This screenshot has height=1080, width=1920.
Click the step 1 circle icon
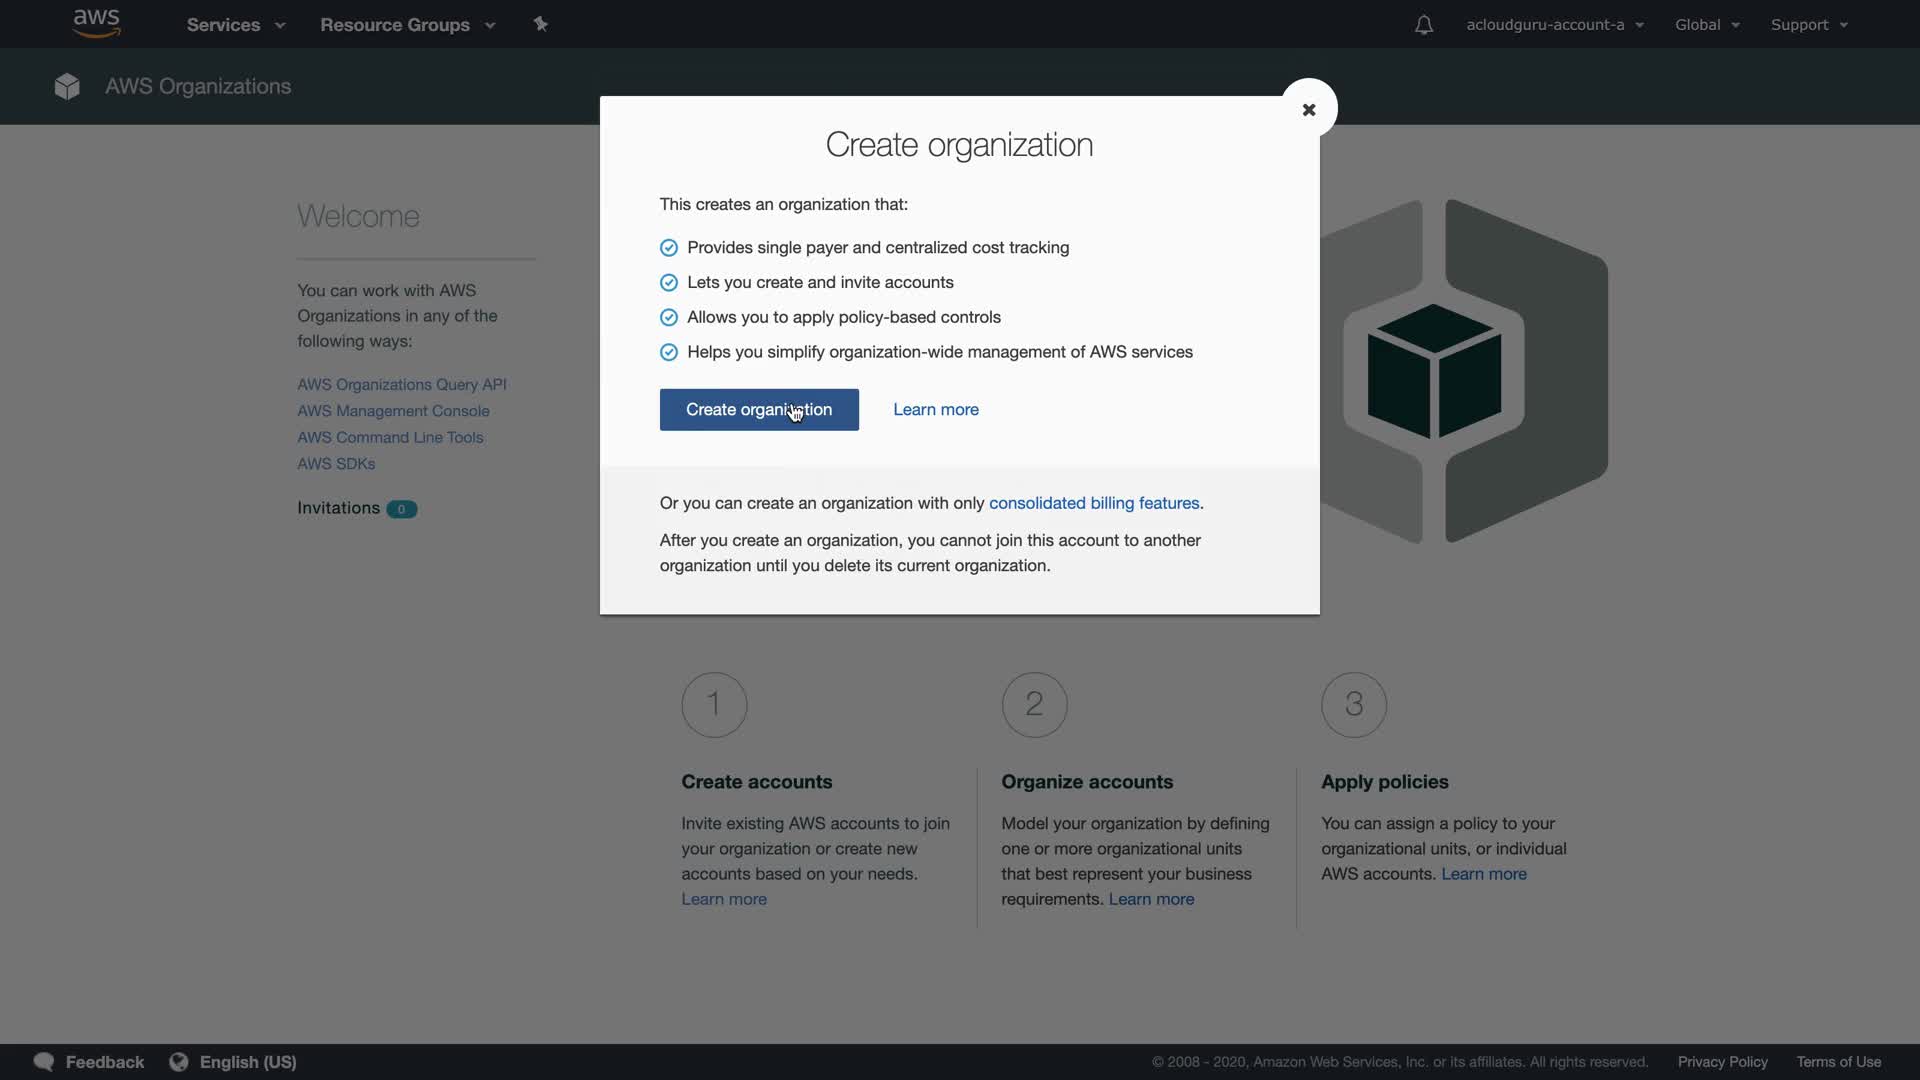714,704
